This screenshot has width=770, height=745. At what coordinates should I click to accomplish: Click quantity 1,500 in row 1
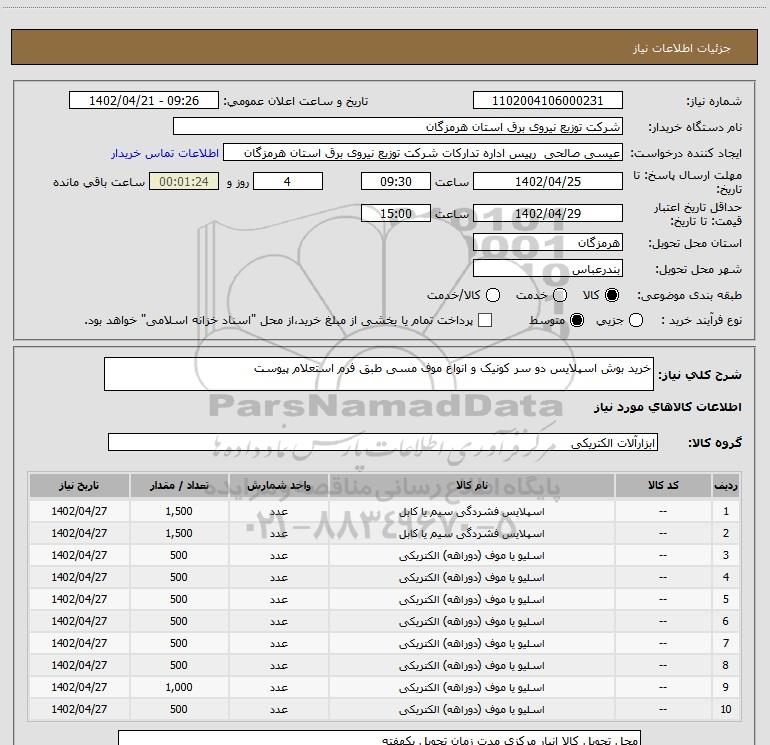179,511
